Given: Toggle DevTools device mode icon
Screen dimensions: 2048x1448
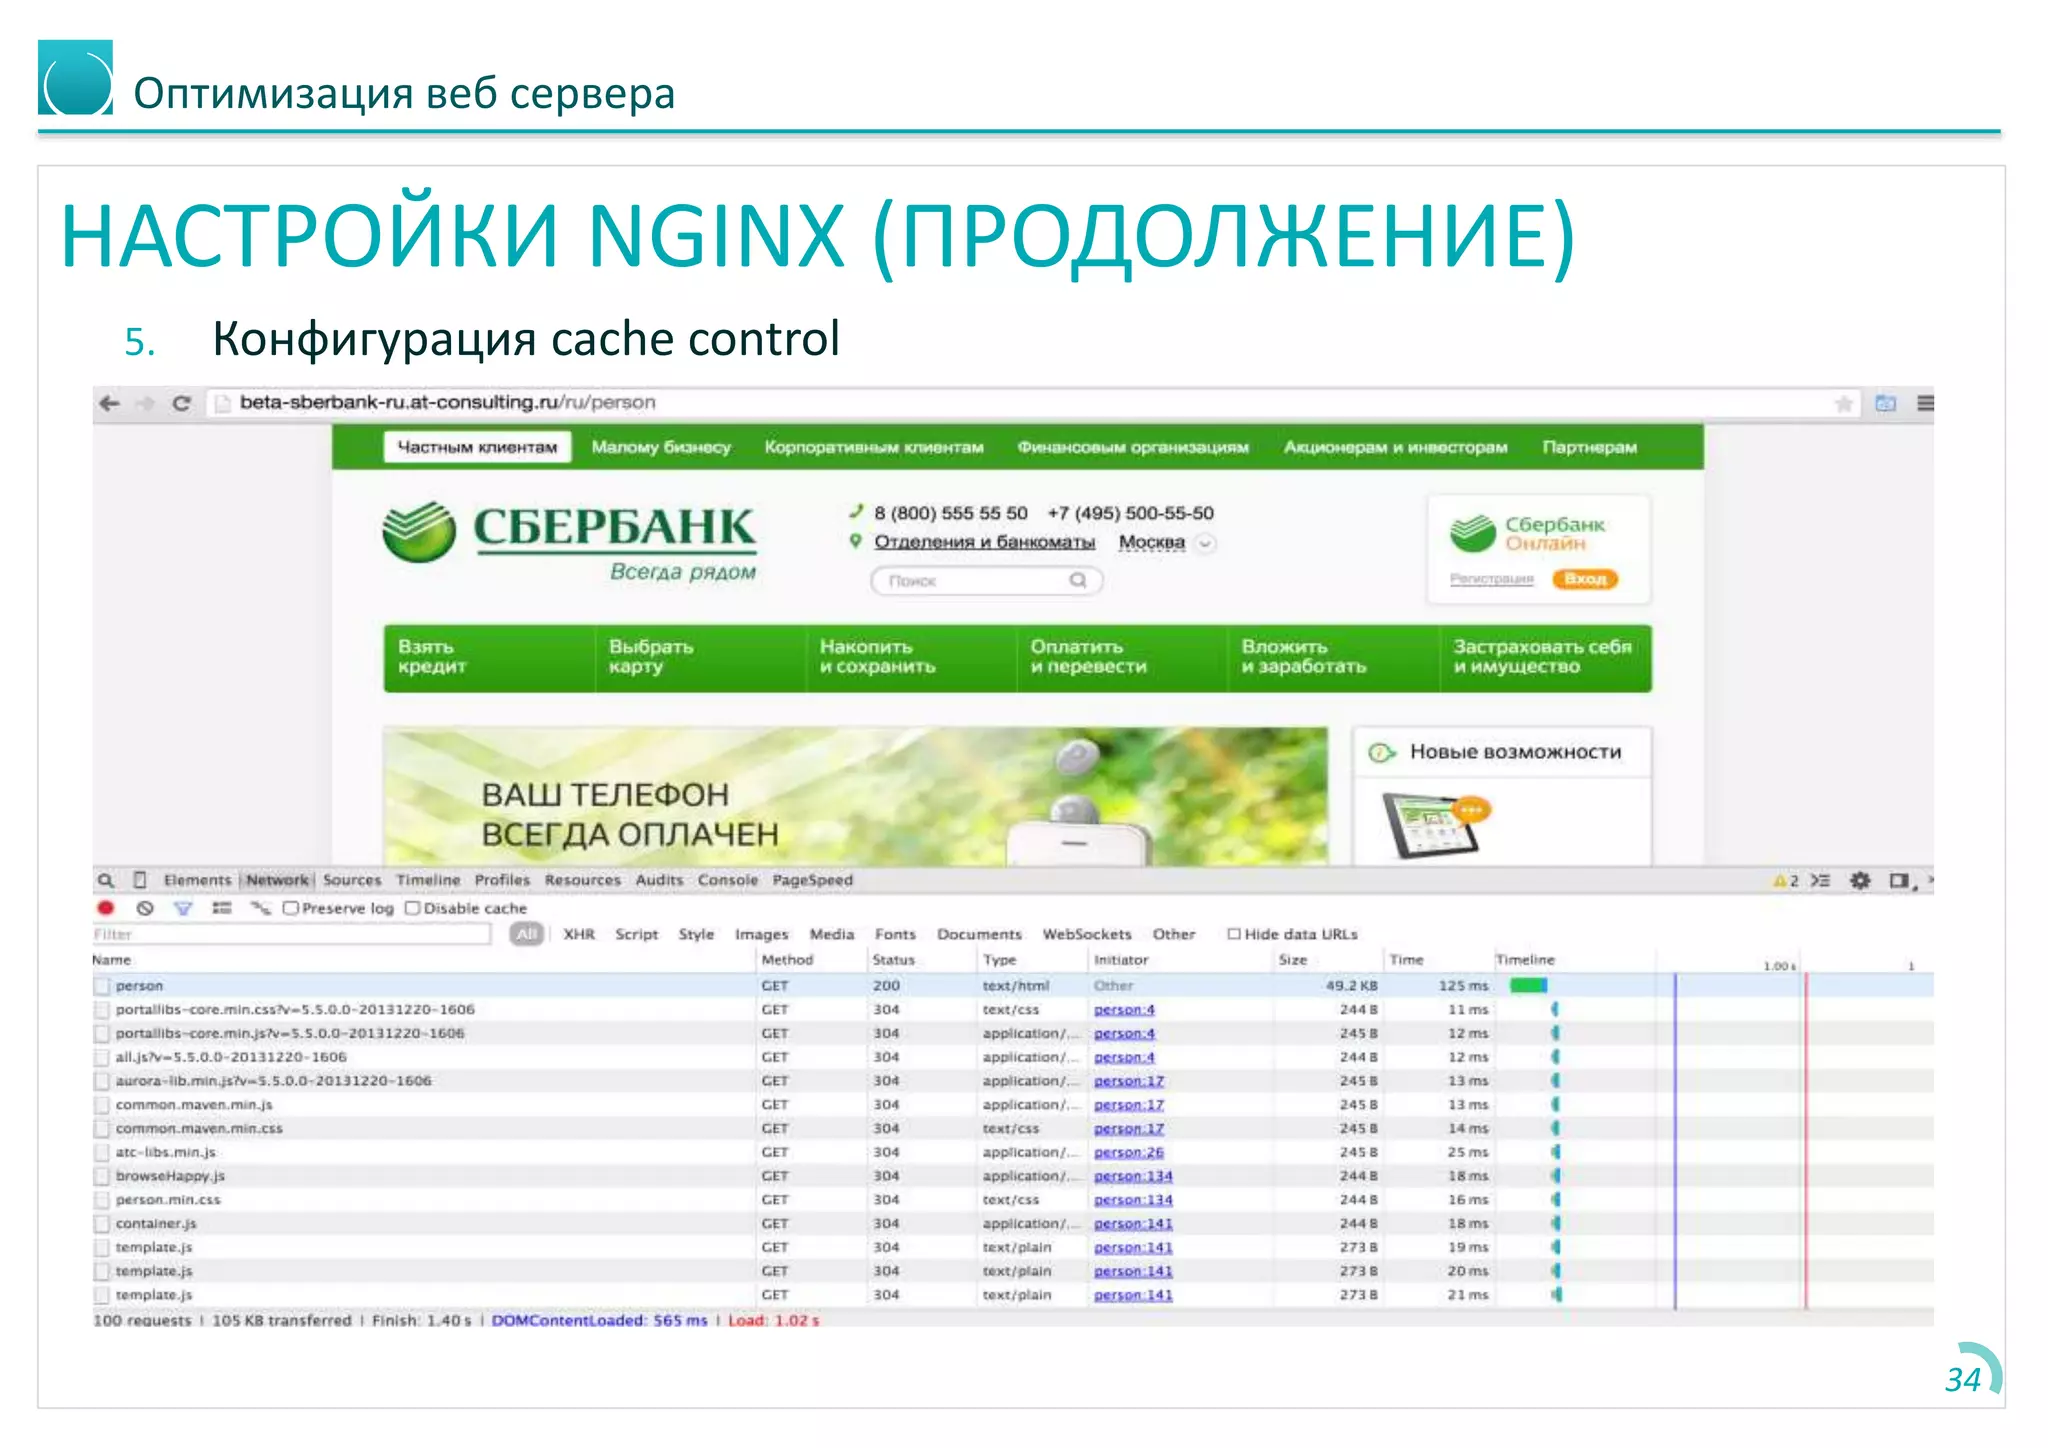Looking at the screenshot, I should click(x=140, y=880).
